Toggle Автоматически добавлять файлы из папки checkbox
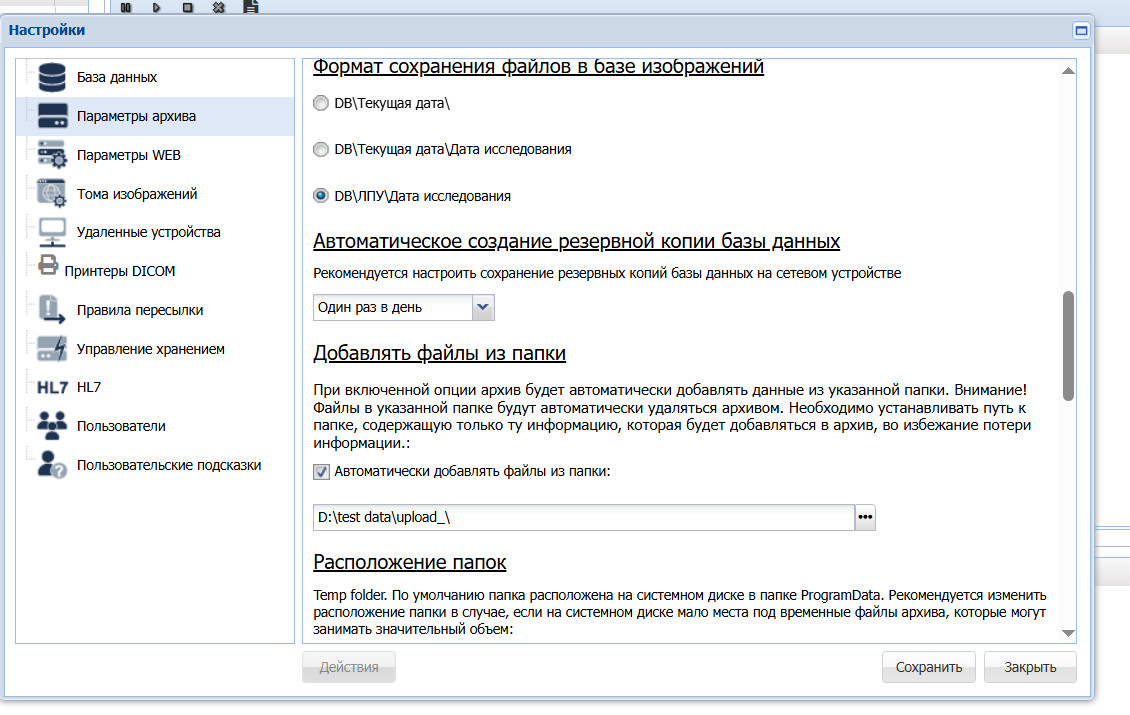 click(x=321, y=471)
